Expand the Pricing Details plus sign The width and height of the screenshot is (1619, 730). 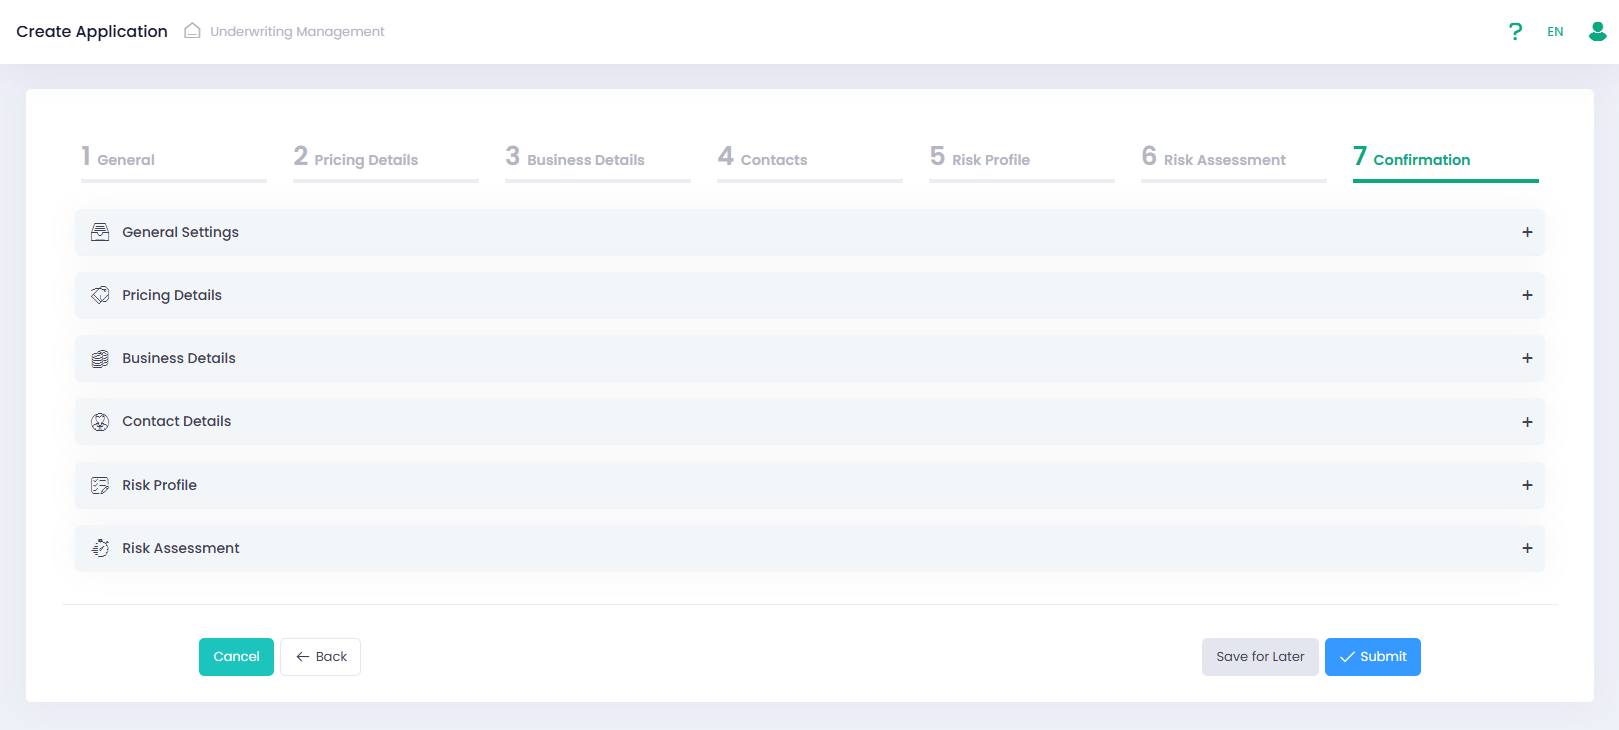(x=1527, y=295)
